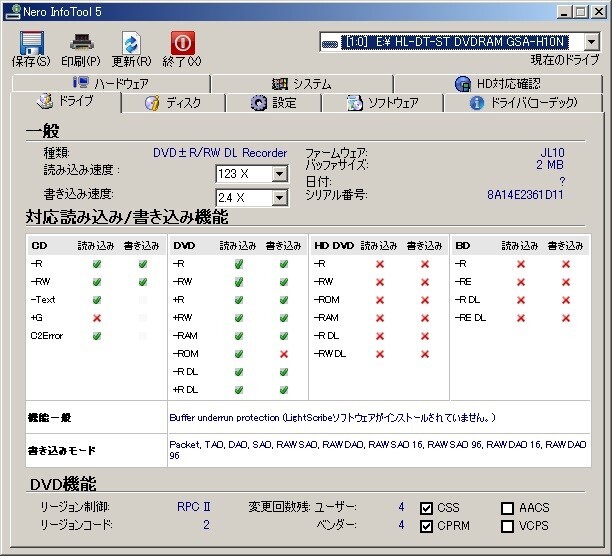Viewport: 612px width, 556px height.
Task: Select the ドライブ tab
Action: pyautogui.click(x=66, y=101)
